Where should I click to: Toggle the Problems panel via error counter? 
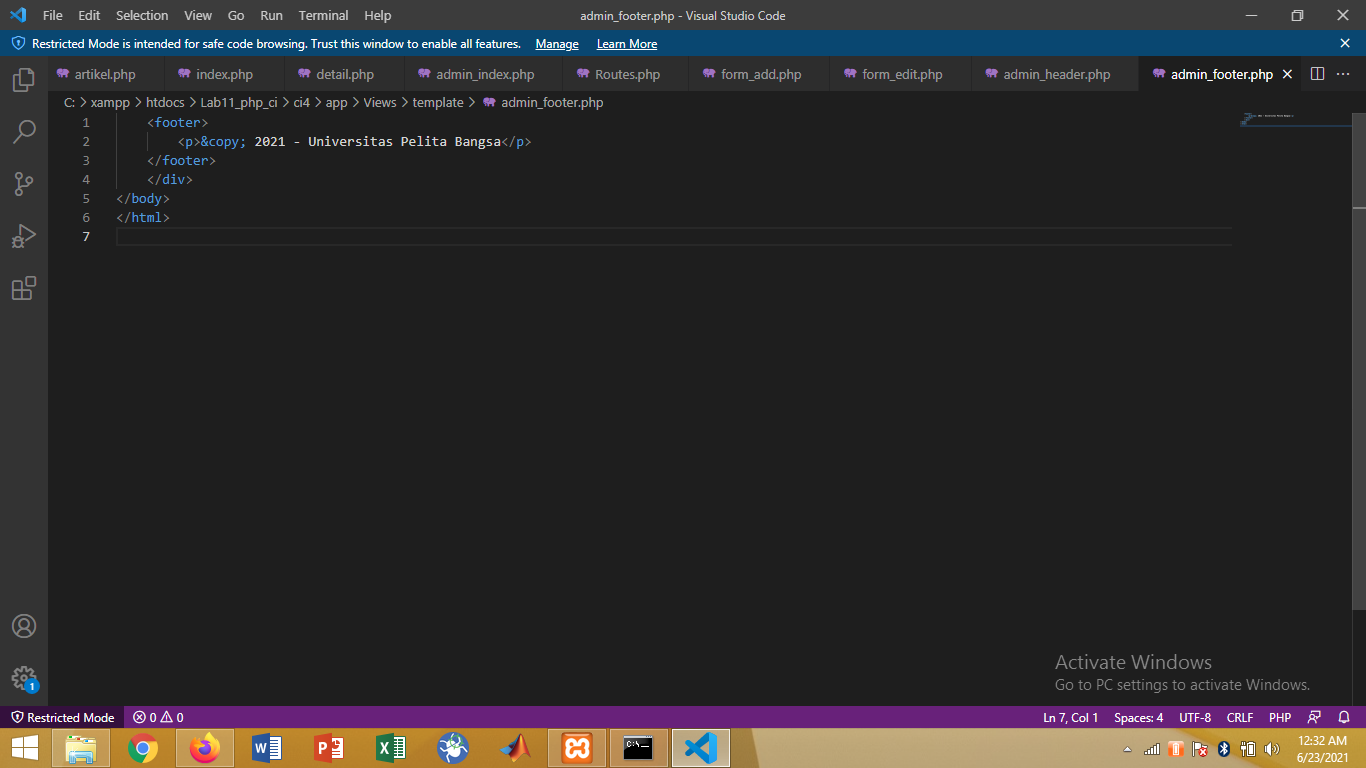pyautogui.click(x=155, y=717)
